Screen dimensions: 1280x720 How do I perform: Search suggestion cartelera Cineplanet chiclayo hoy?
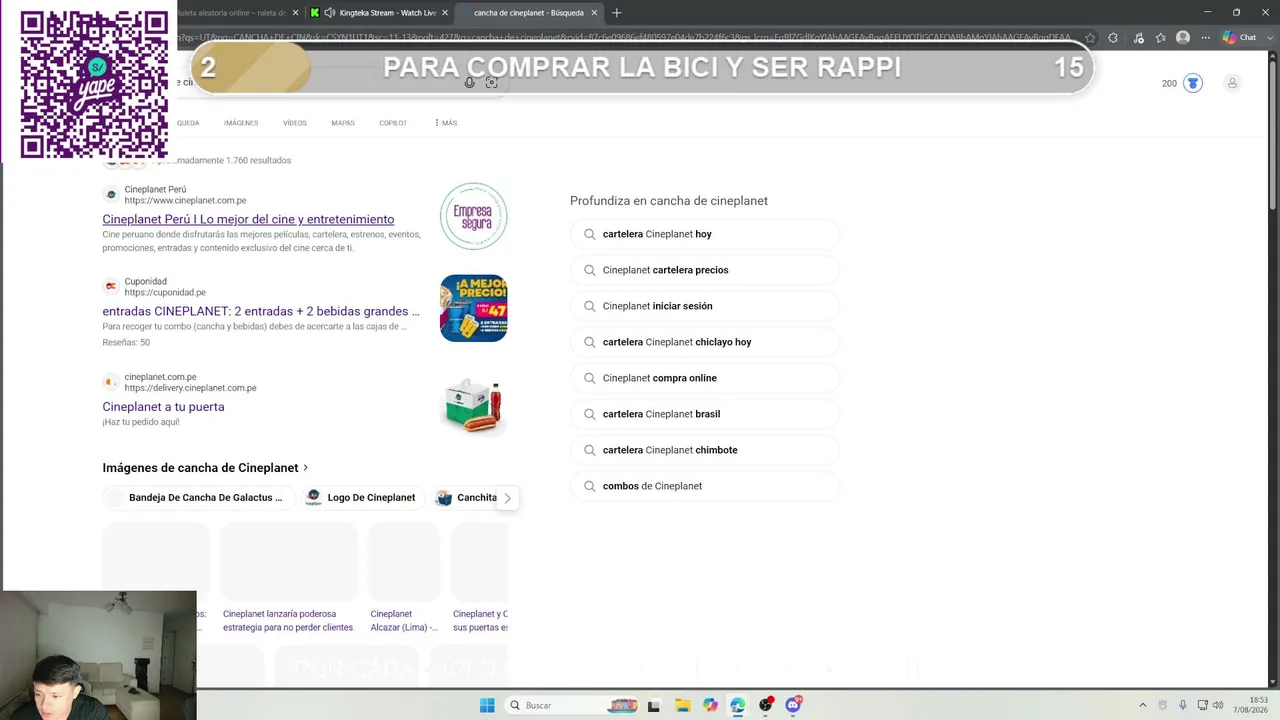click(x=705, y=342)
